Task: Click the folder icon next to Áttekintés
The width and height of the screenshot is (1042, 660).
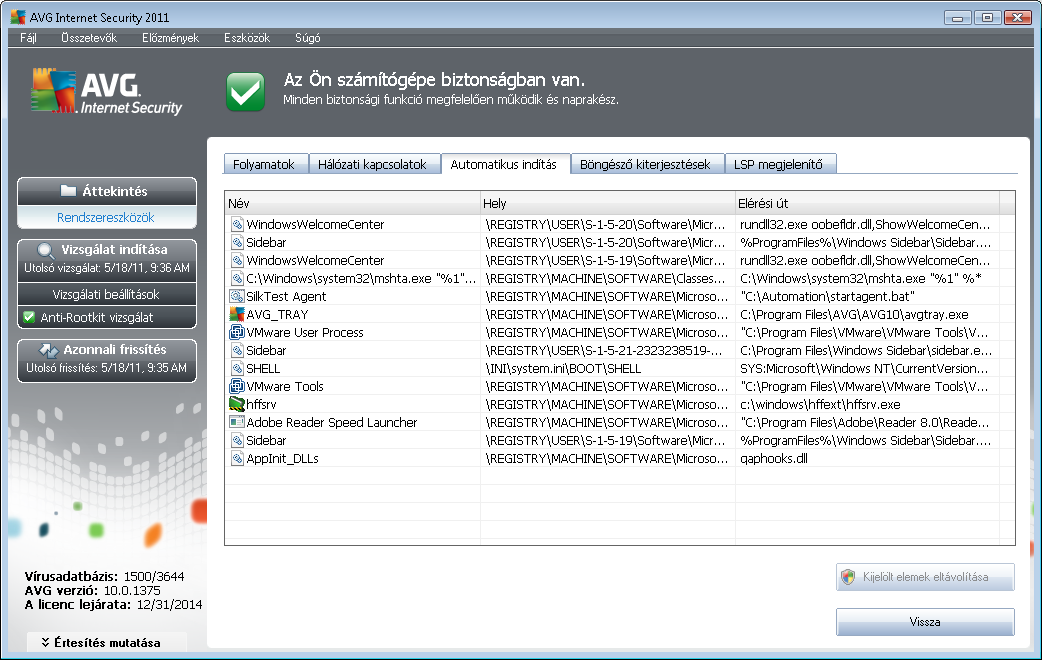Action: click(x=68, y=191)
